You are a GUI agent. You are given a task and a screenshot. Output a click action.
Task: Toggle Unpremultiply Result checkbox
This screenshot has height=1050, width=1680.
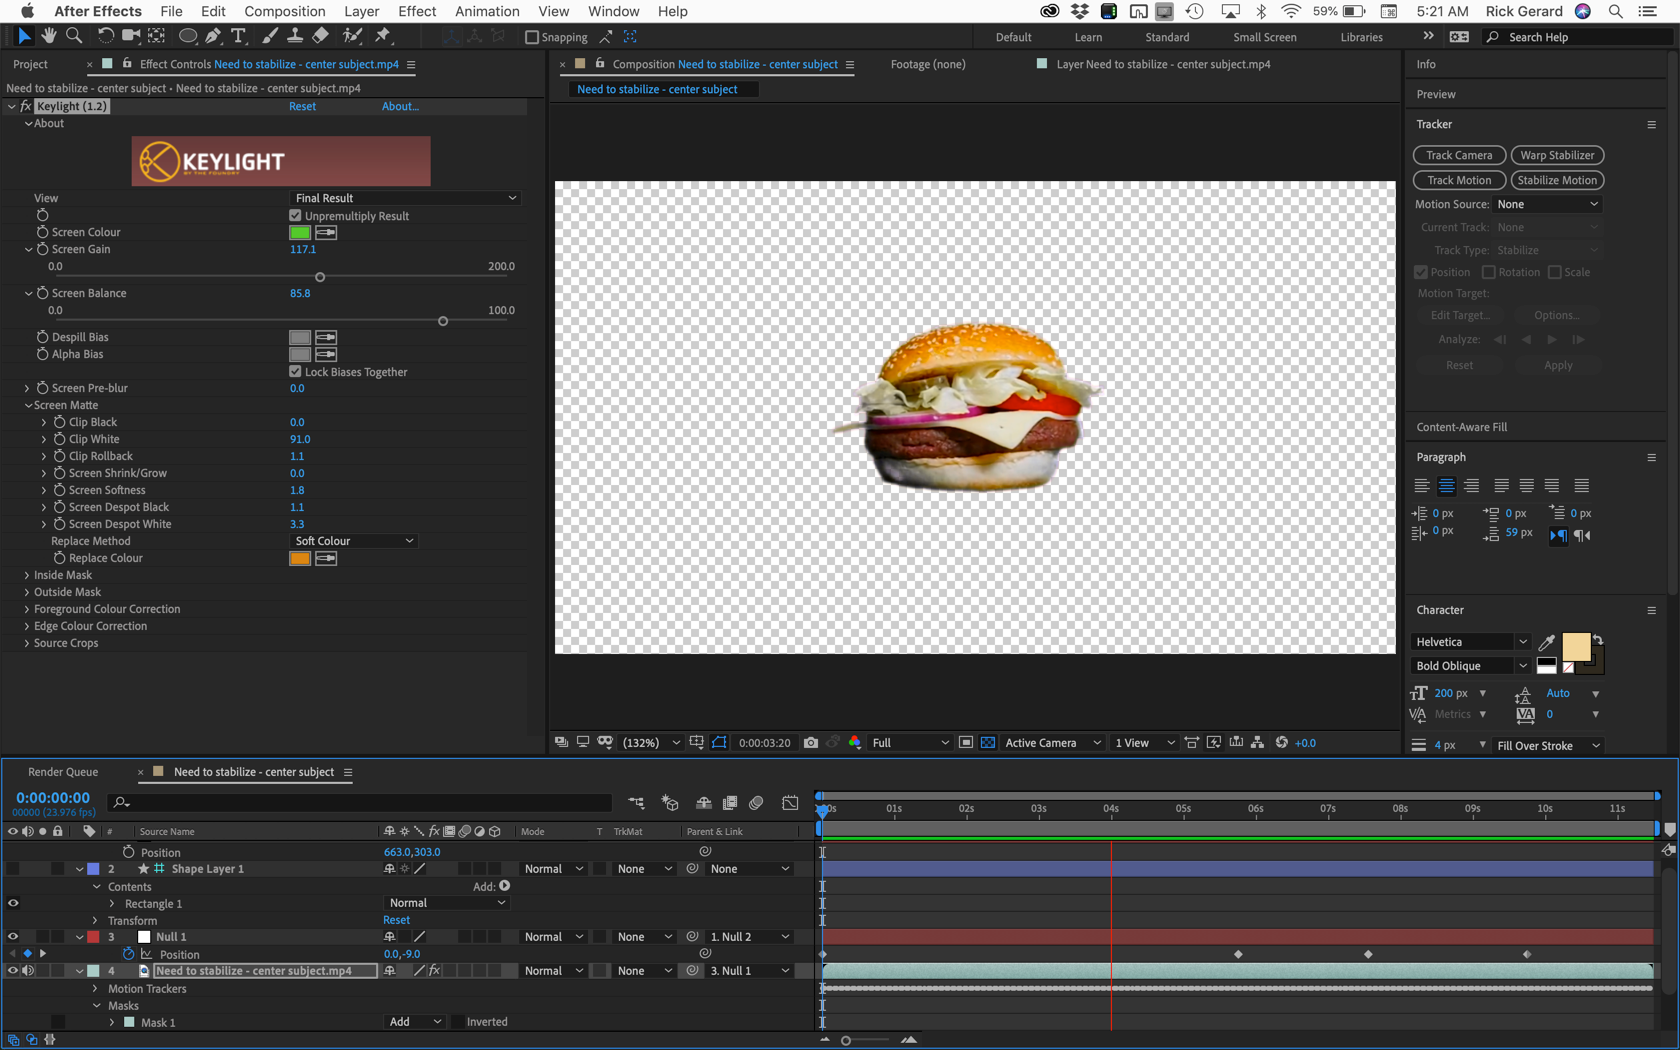tap(295, 216)
